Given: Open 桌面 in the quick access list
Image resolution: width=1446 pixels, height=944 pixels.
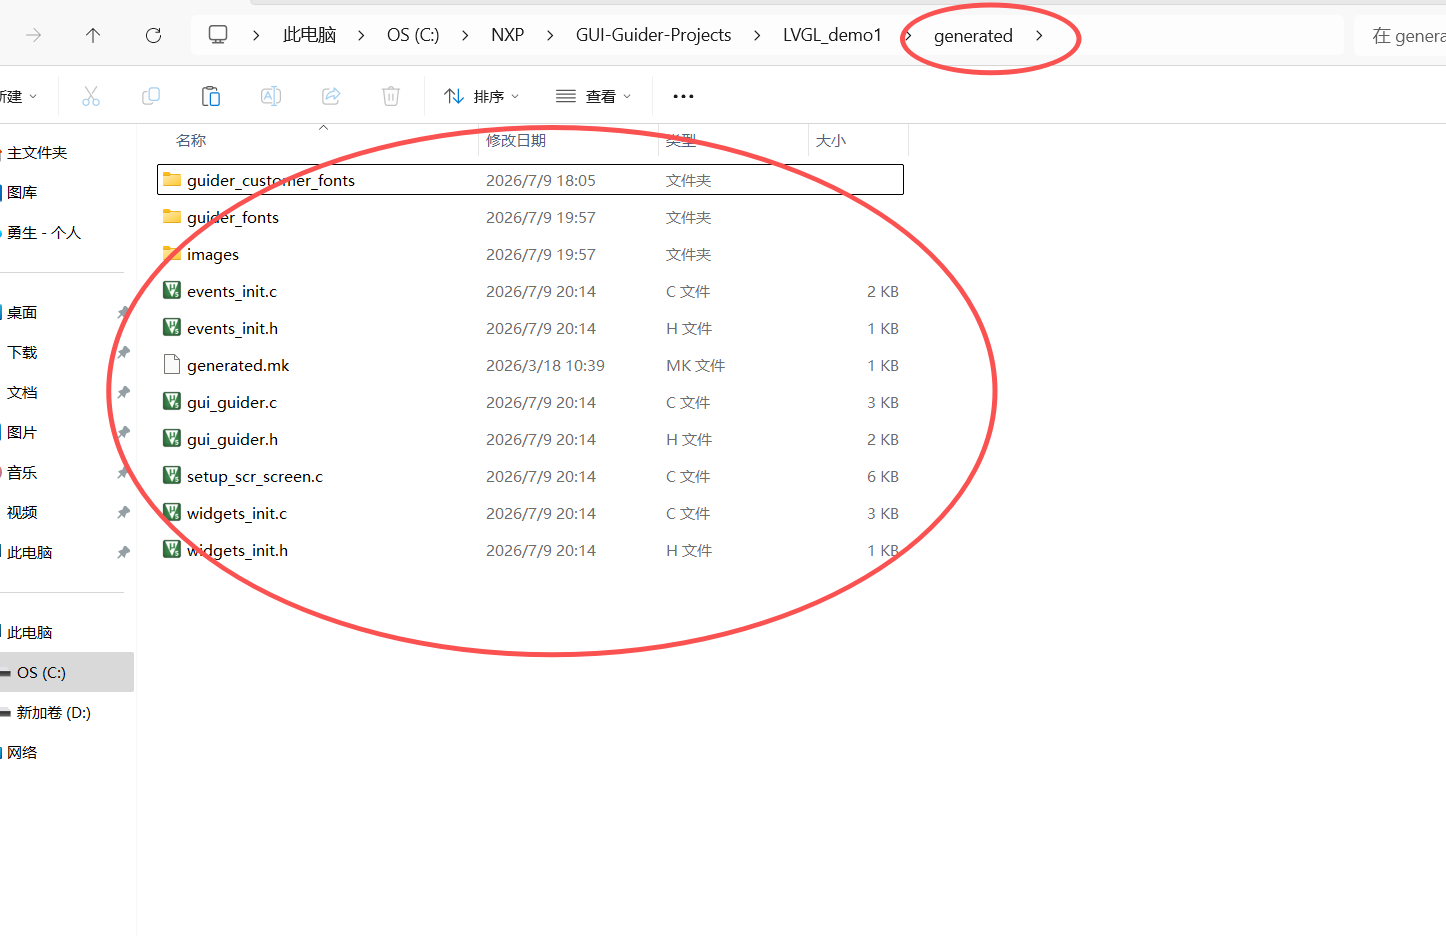Looking at the screenshot, I should pos(22,312).
